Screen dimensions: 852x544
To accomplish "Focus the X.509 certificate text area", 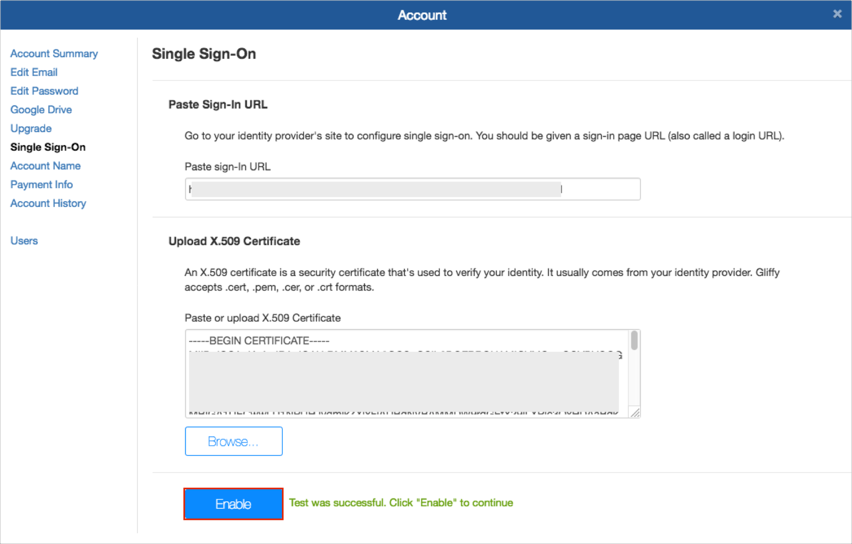I will point(406,373).
